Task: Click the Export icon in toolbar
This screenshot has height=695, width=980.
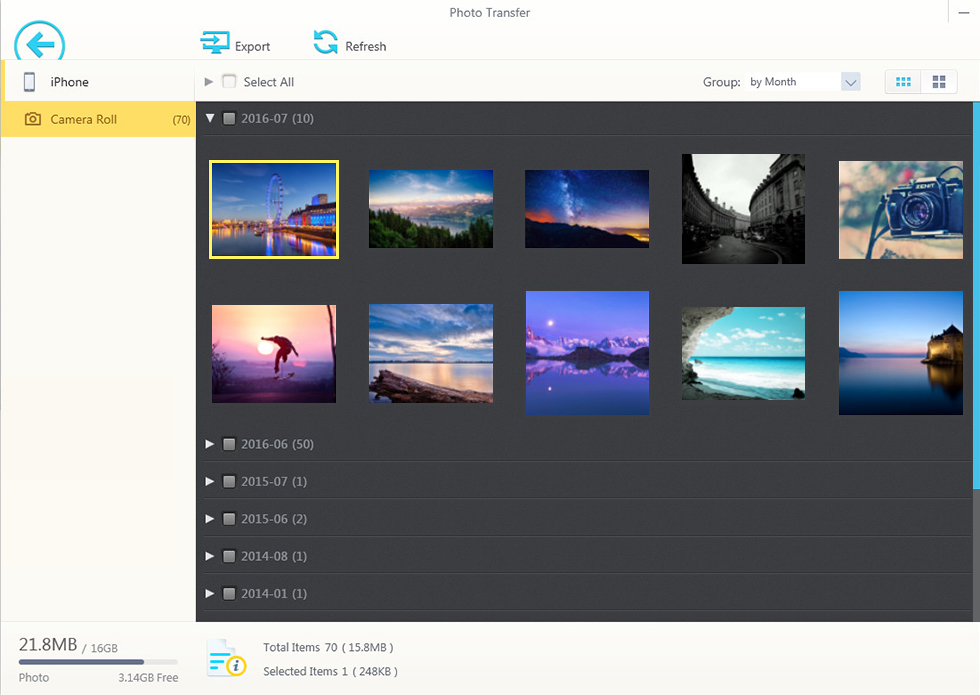Action: click(x=215, y=43)
